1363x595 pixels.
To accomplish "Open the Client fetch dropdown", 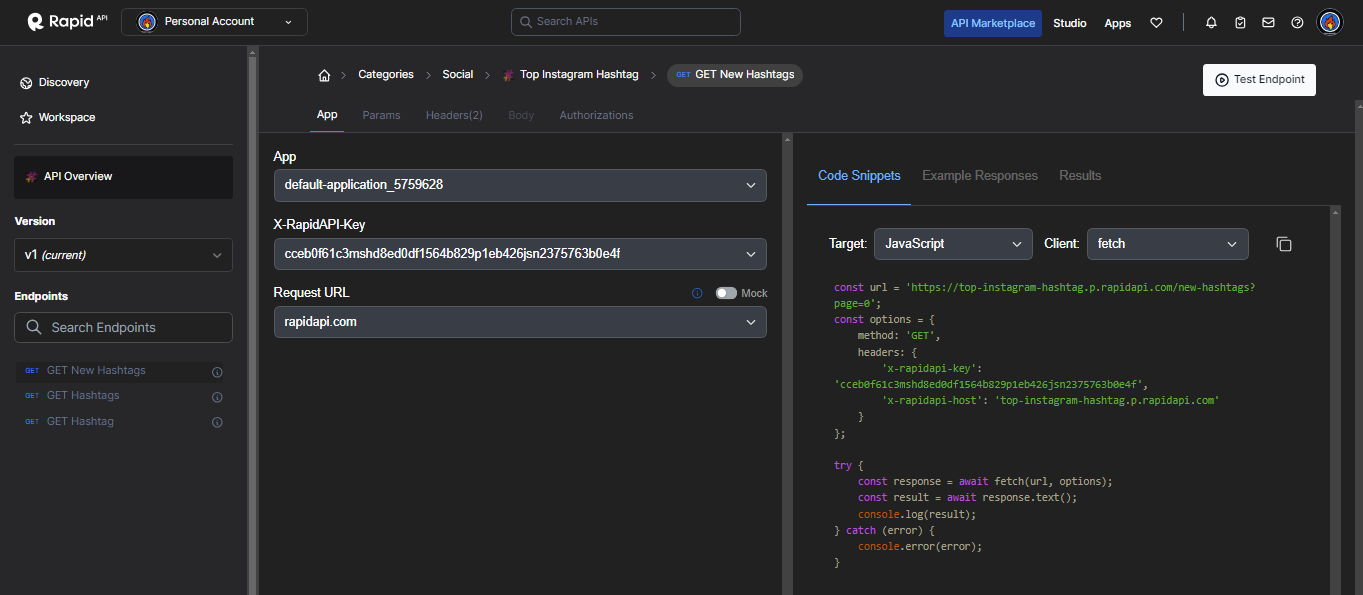I will [x=1168, y=243].
